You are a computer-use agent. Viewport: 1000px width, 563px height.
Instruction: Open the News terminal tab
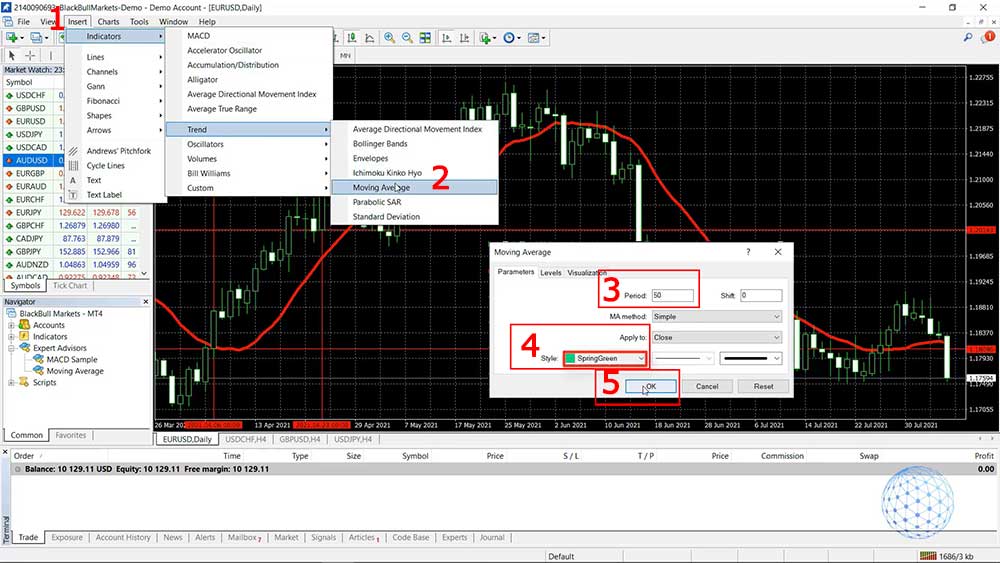(173, 537)
